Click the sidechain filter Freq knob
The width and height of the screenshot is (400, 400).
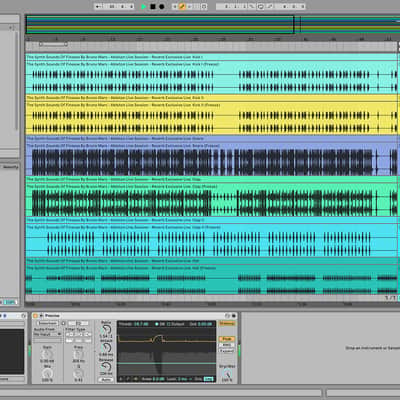pos(78,354)
